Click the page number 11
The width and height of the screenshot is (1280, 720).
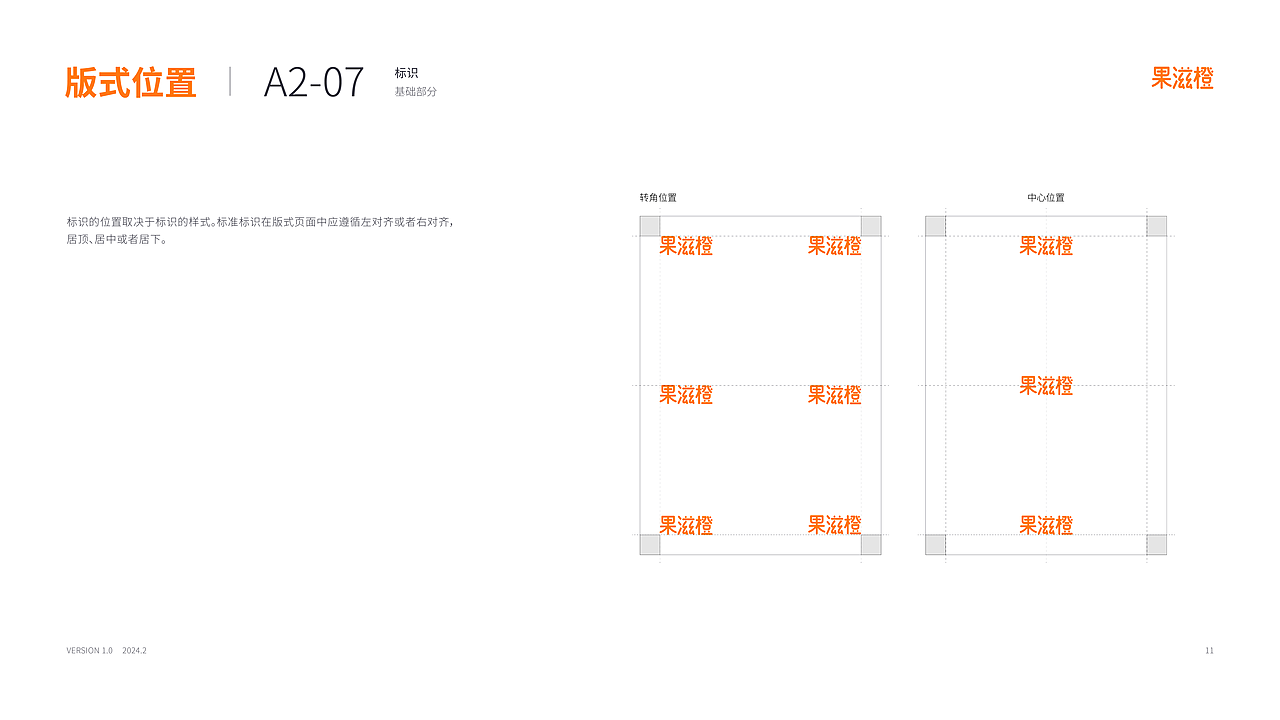(x=1209, y=651)
